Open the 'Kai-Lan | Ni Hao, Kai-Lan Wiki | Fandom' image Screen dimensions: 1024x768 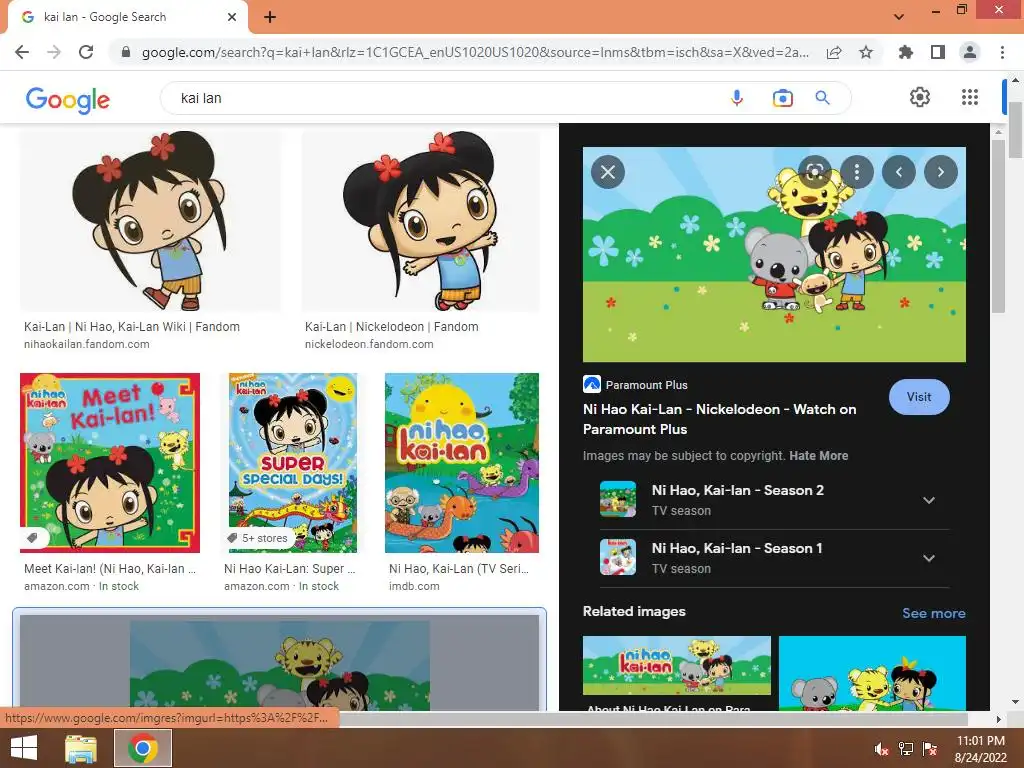[150, 220]
